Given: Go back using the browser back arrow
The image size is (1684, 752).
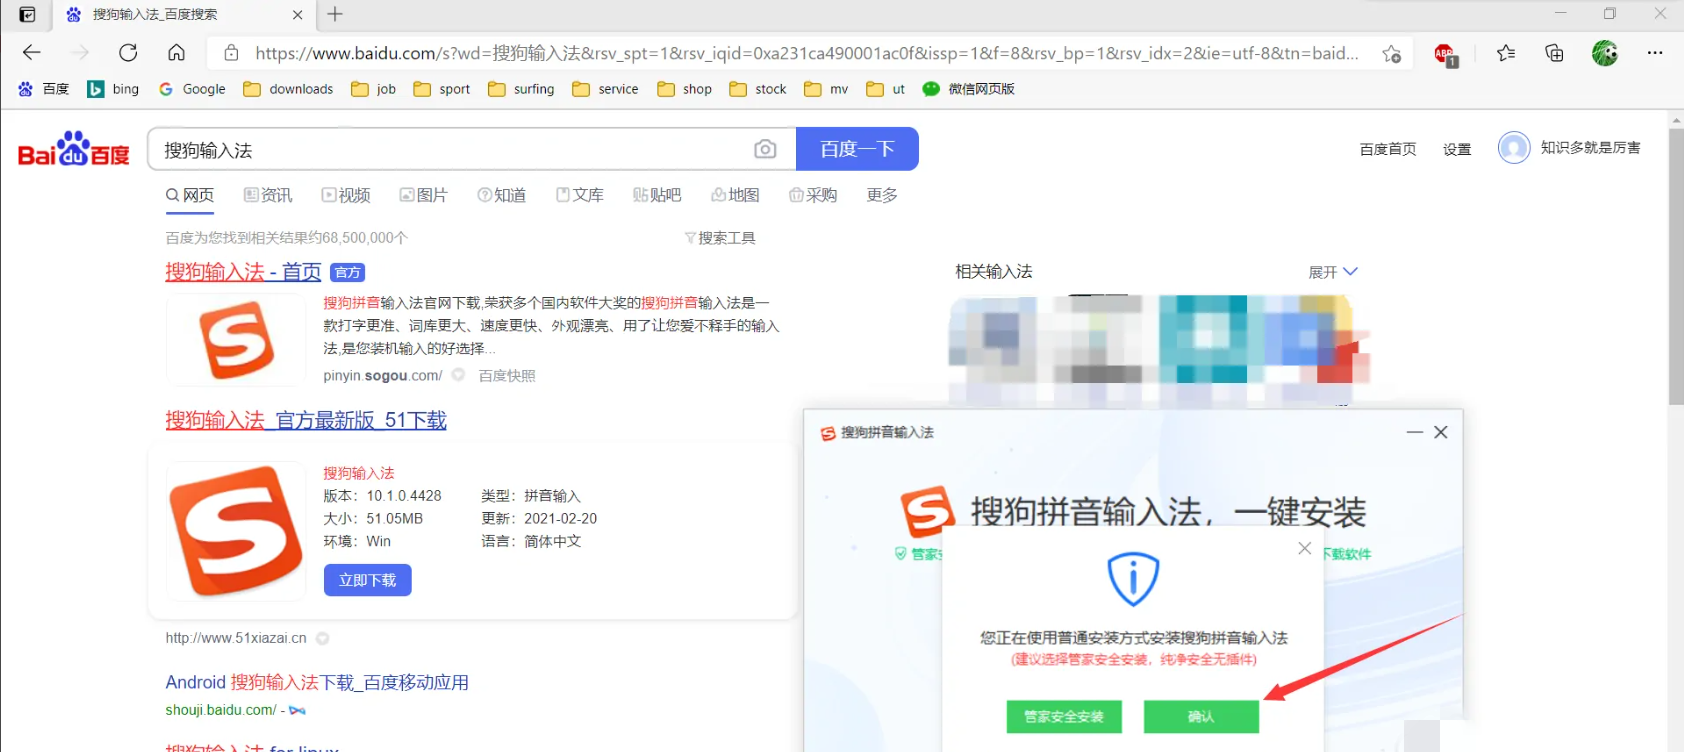Looking at the screenshot, I should tap(32, 53).
